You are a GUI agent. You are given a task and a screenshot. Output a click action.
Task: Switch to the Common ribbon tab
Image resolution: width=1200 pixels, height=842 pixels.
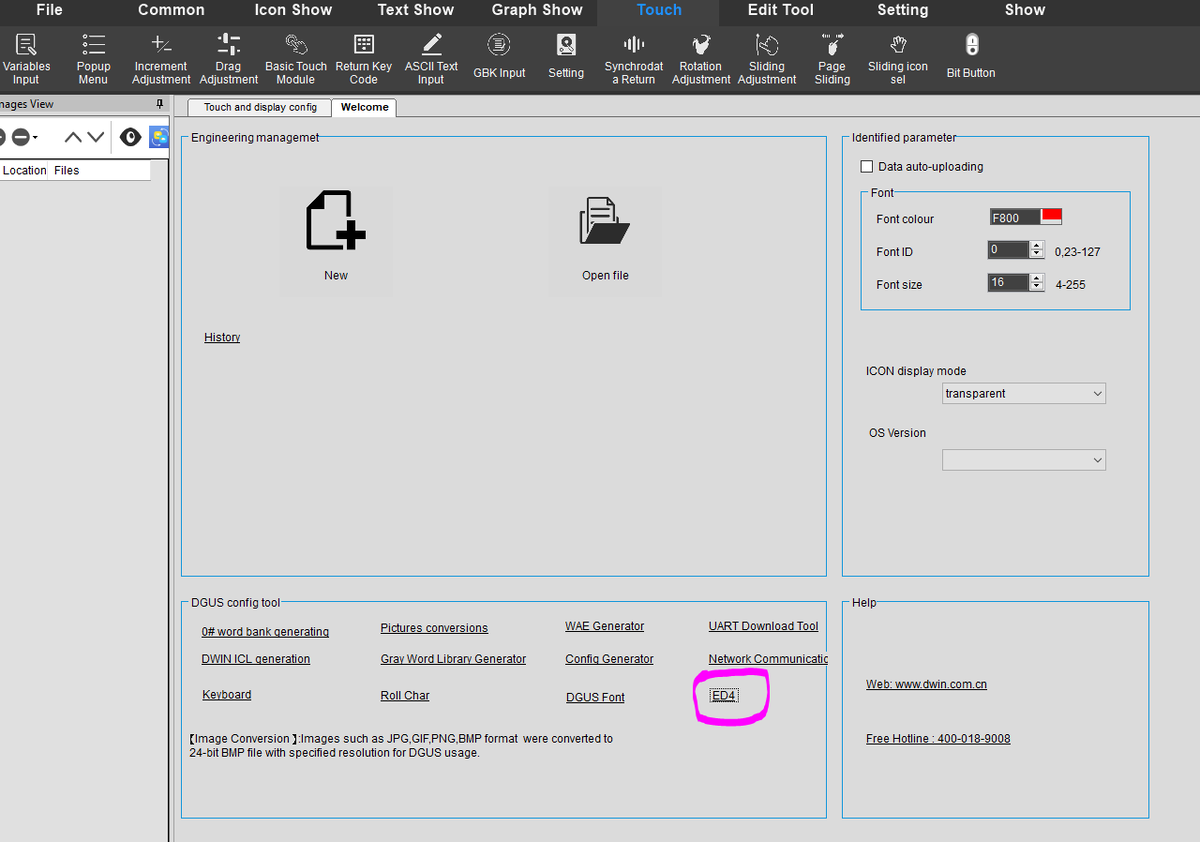pos(171,10)
